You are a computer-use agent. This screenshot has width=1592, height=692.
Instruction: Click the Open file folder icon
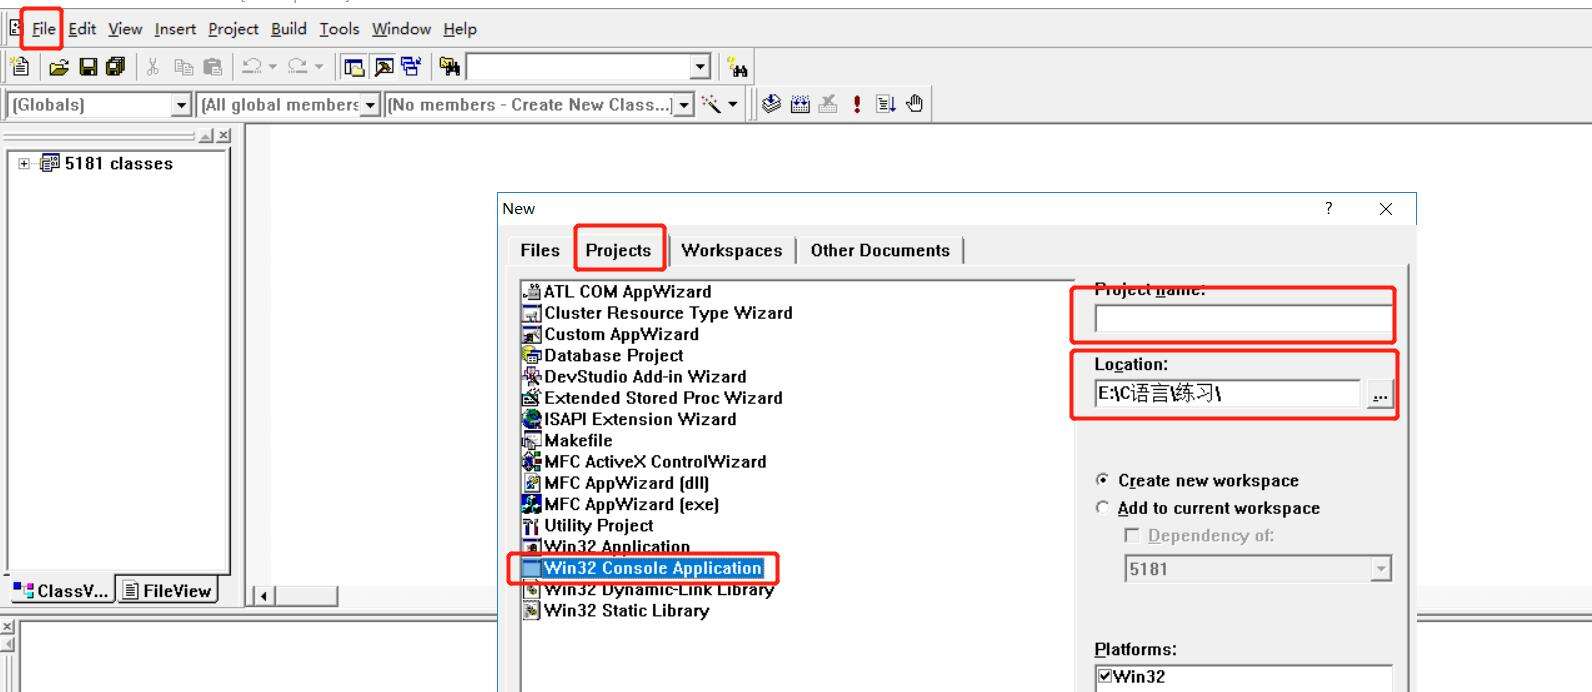point(59,67)
